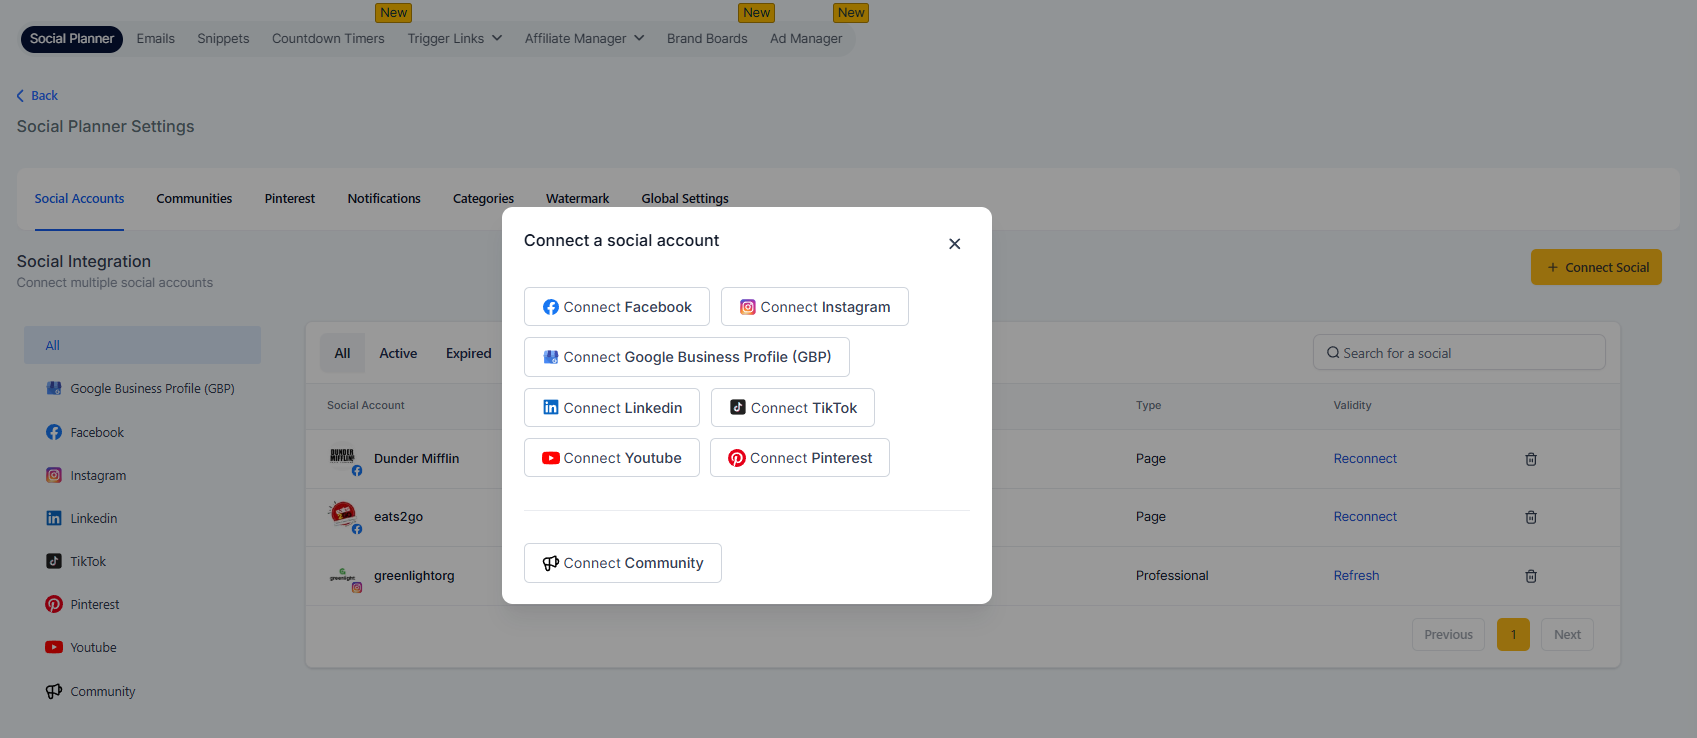Delete the eats2go account
Image resolution: width=1697 pixels, height=738 pixels.
click(1531, 517)
